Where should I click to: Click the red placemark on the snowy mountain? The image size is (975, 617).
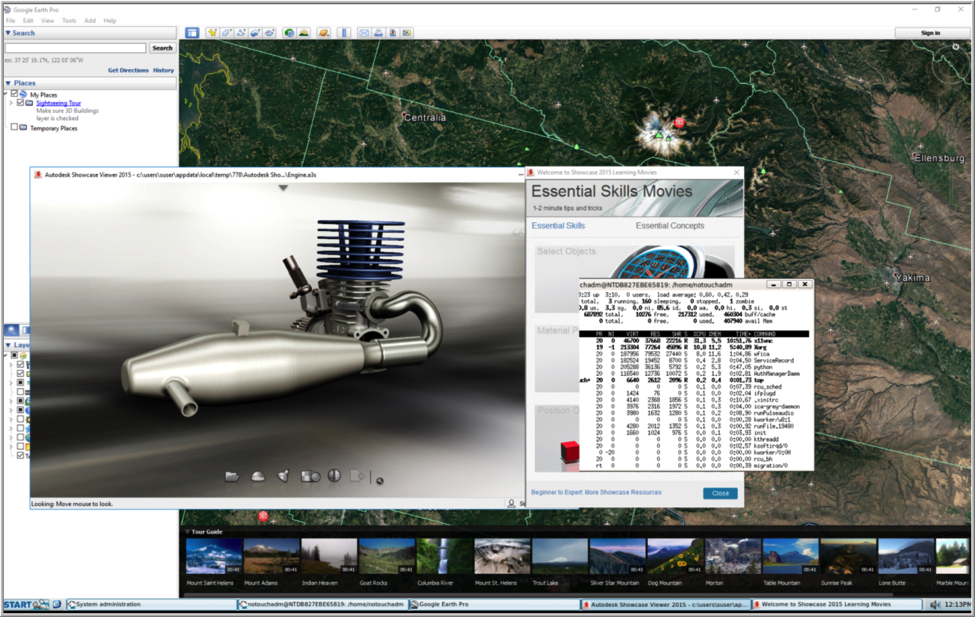pyautogui.click(x=680, y=123)
